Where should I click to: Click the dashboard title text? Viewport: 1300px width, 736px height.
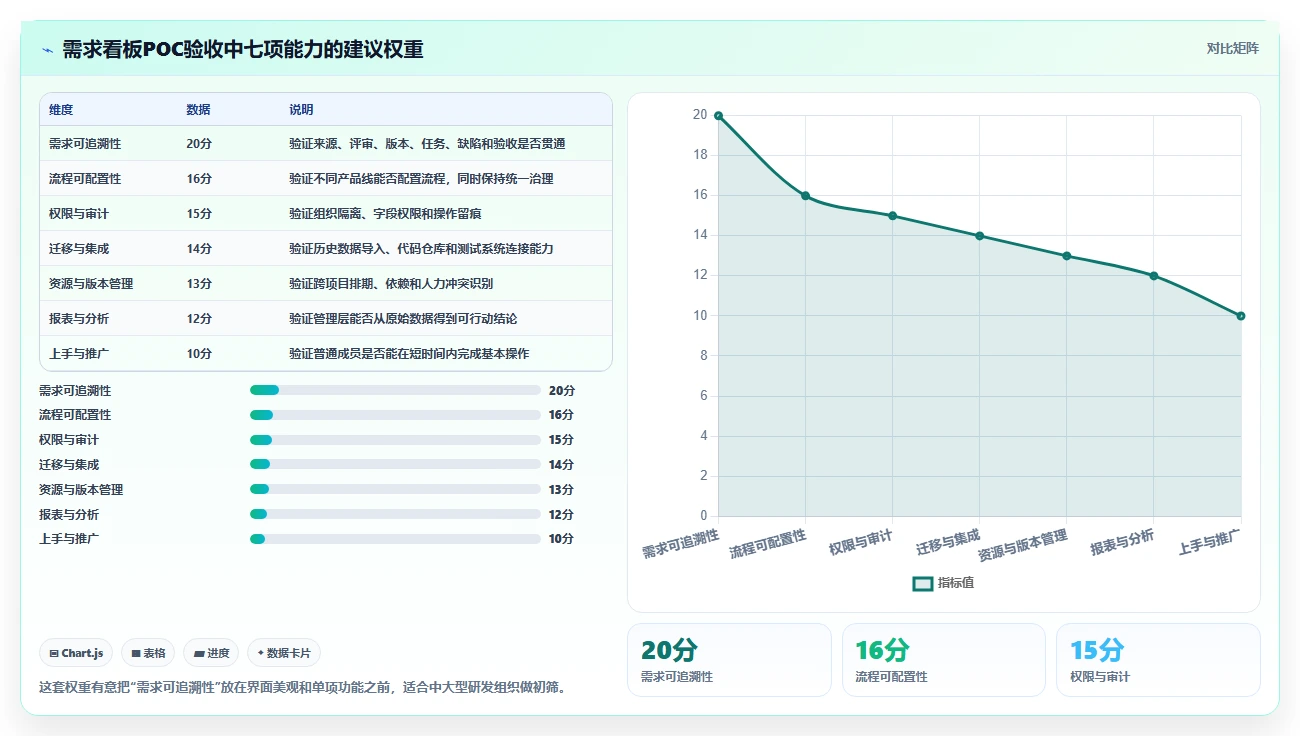point(243,49)
